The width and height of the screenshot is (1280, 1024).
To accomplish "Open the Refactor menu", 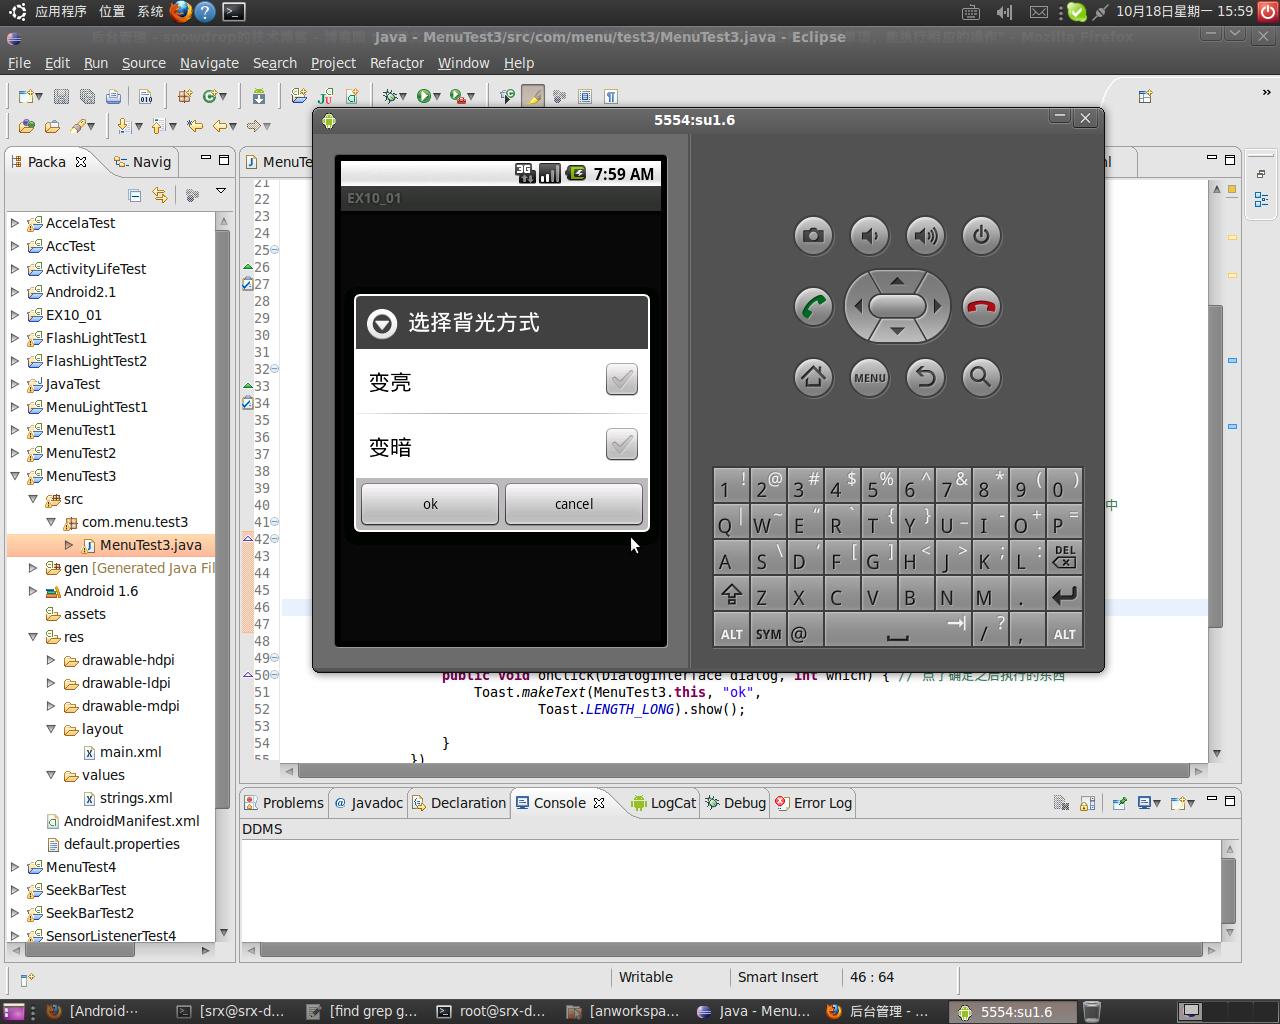I will pos(397,63).
